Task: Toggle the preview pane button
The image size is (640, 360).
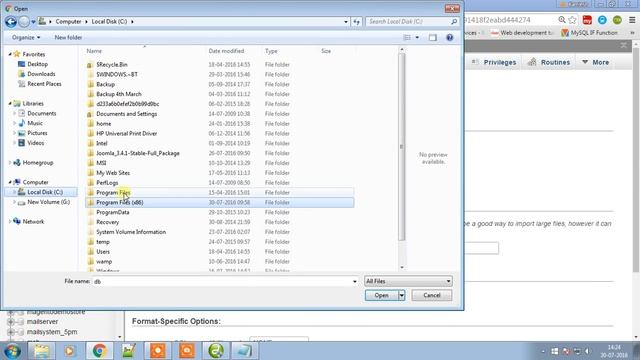Action: [433, 38]
